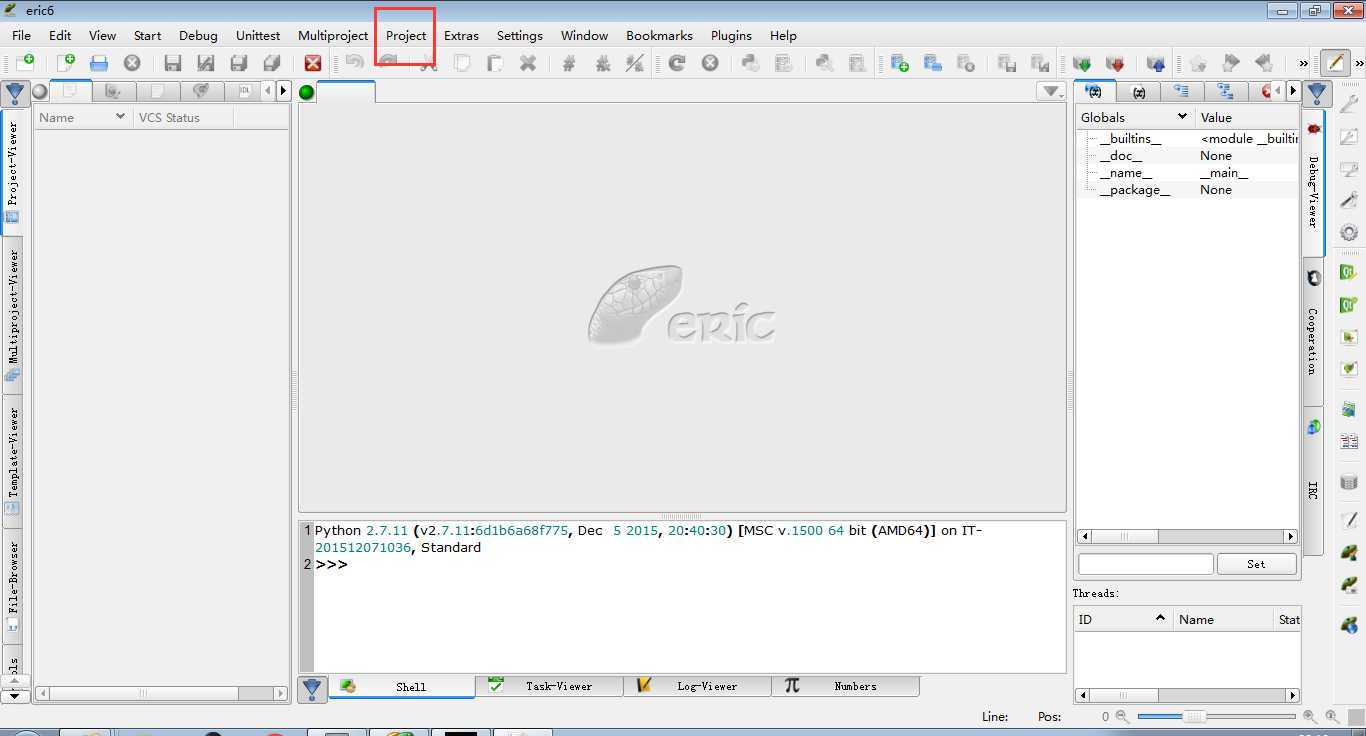The image size is (1366, 736).
Task: Open the Multiproject-Viewer side tab
Action: tap(14, 314)
